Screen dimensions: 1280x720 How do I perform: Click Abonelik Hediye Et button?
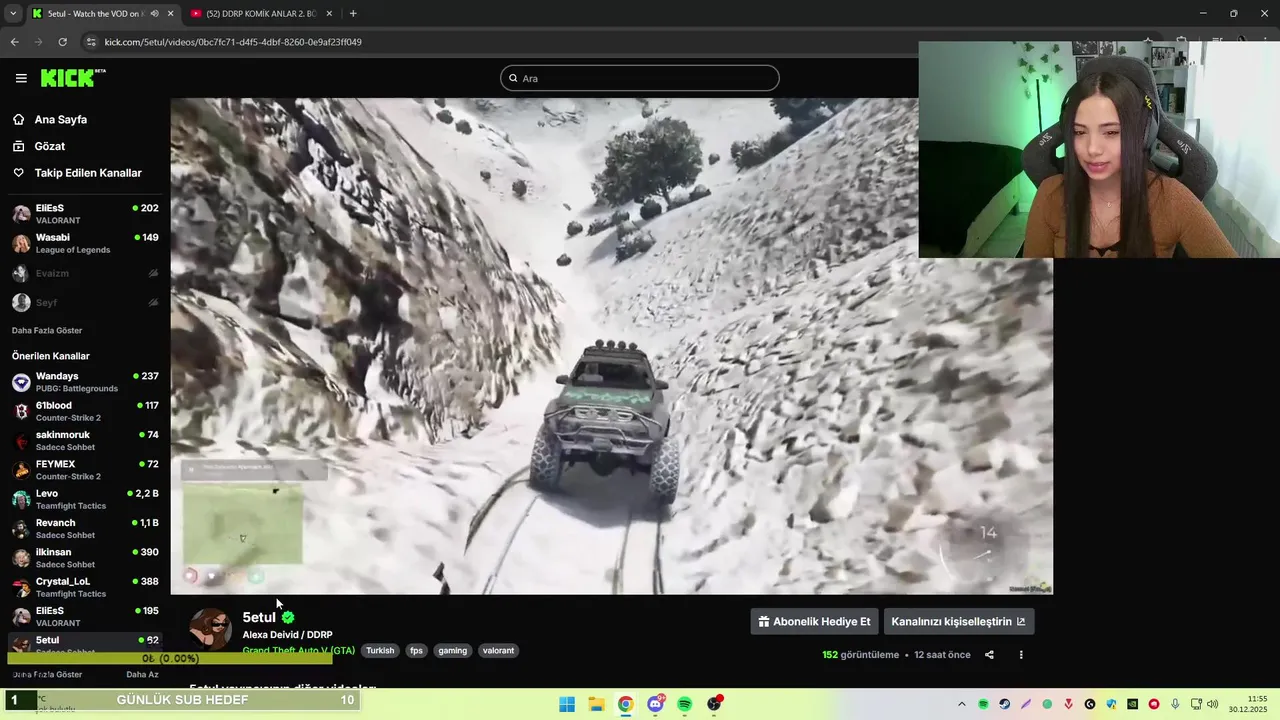click(x=814, y=621)
